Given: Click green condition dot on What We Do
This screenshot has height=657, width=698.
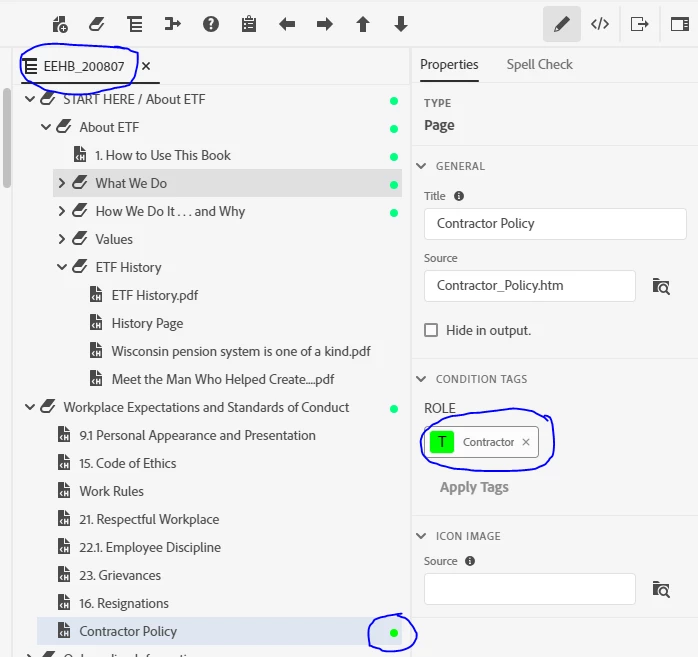Looking at the screenshot, I should pyautogui.click(x=394, y=185).
